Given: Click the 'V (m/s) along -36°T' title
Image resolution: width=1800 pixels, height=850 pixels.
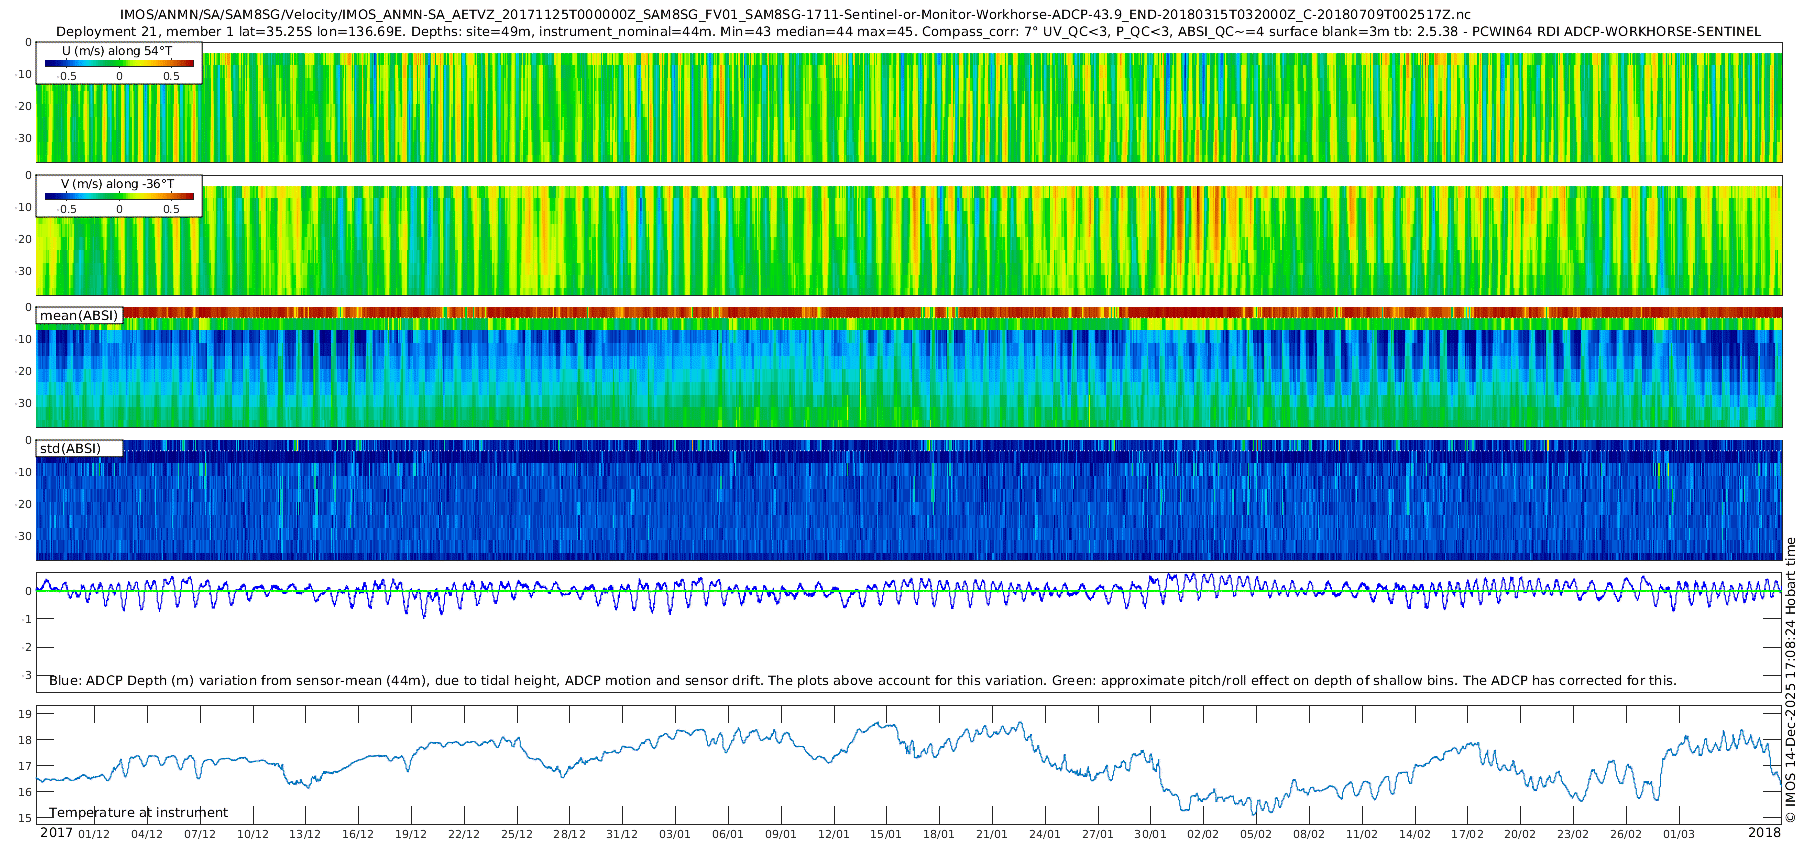Looking at the screenshot, I should (117, 184).
